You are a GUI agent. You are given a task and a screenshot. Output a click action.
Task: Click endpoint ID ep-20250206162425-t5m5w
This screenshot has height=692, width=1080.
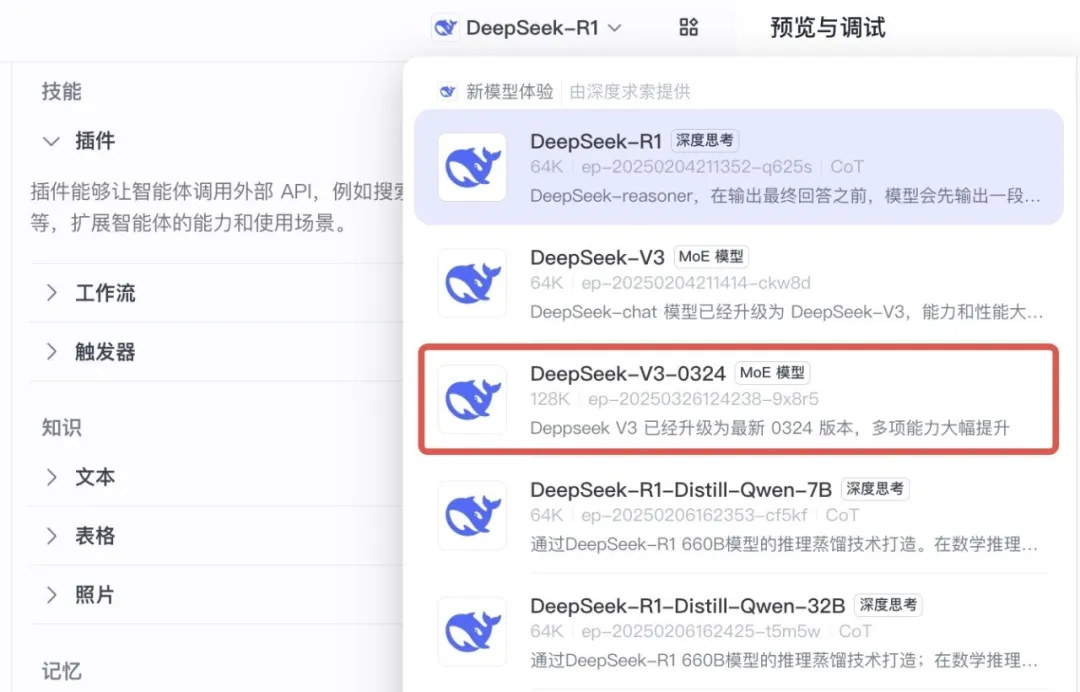(700, 631)
